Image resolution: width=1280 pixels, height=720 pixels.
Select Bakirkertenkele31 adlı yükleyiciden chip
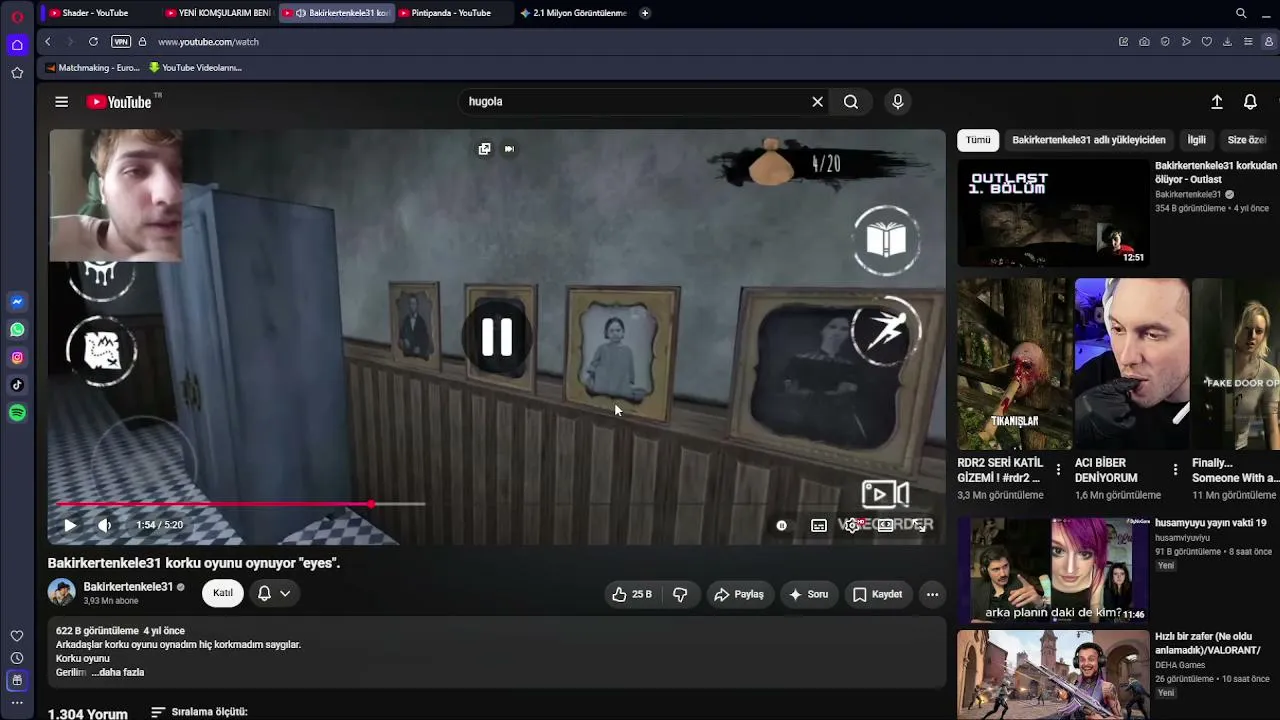pyautogui.click(x=1089, y=140)
